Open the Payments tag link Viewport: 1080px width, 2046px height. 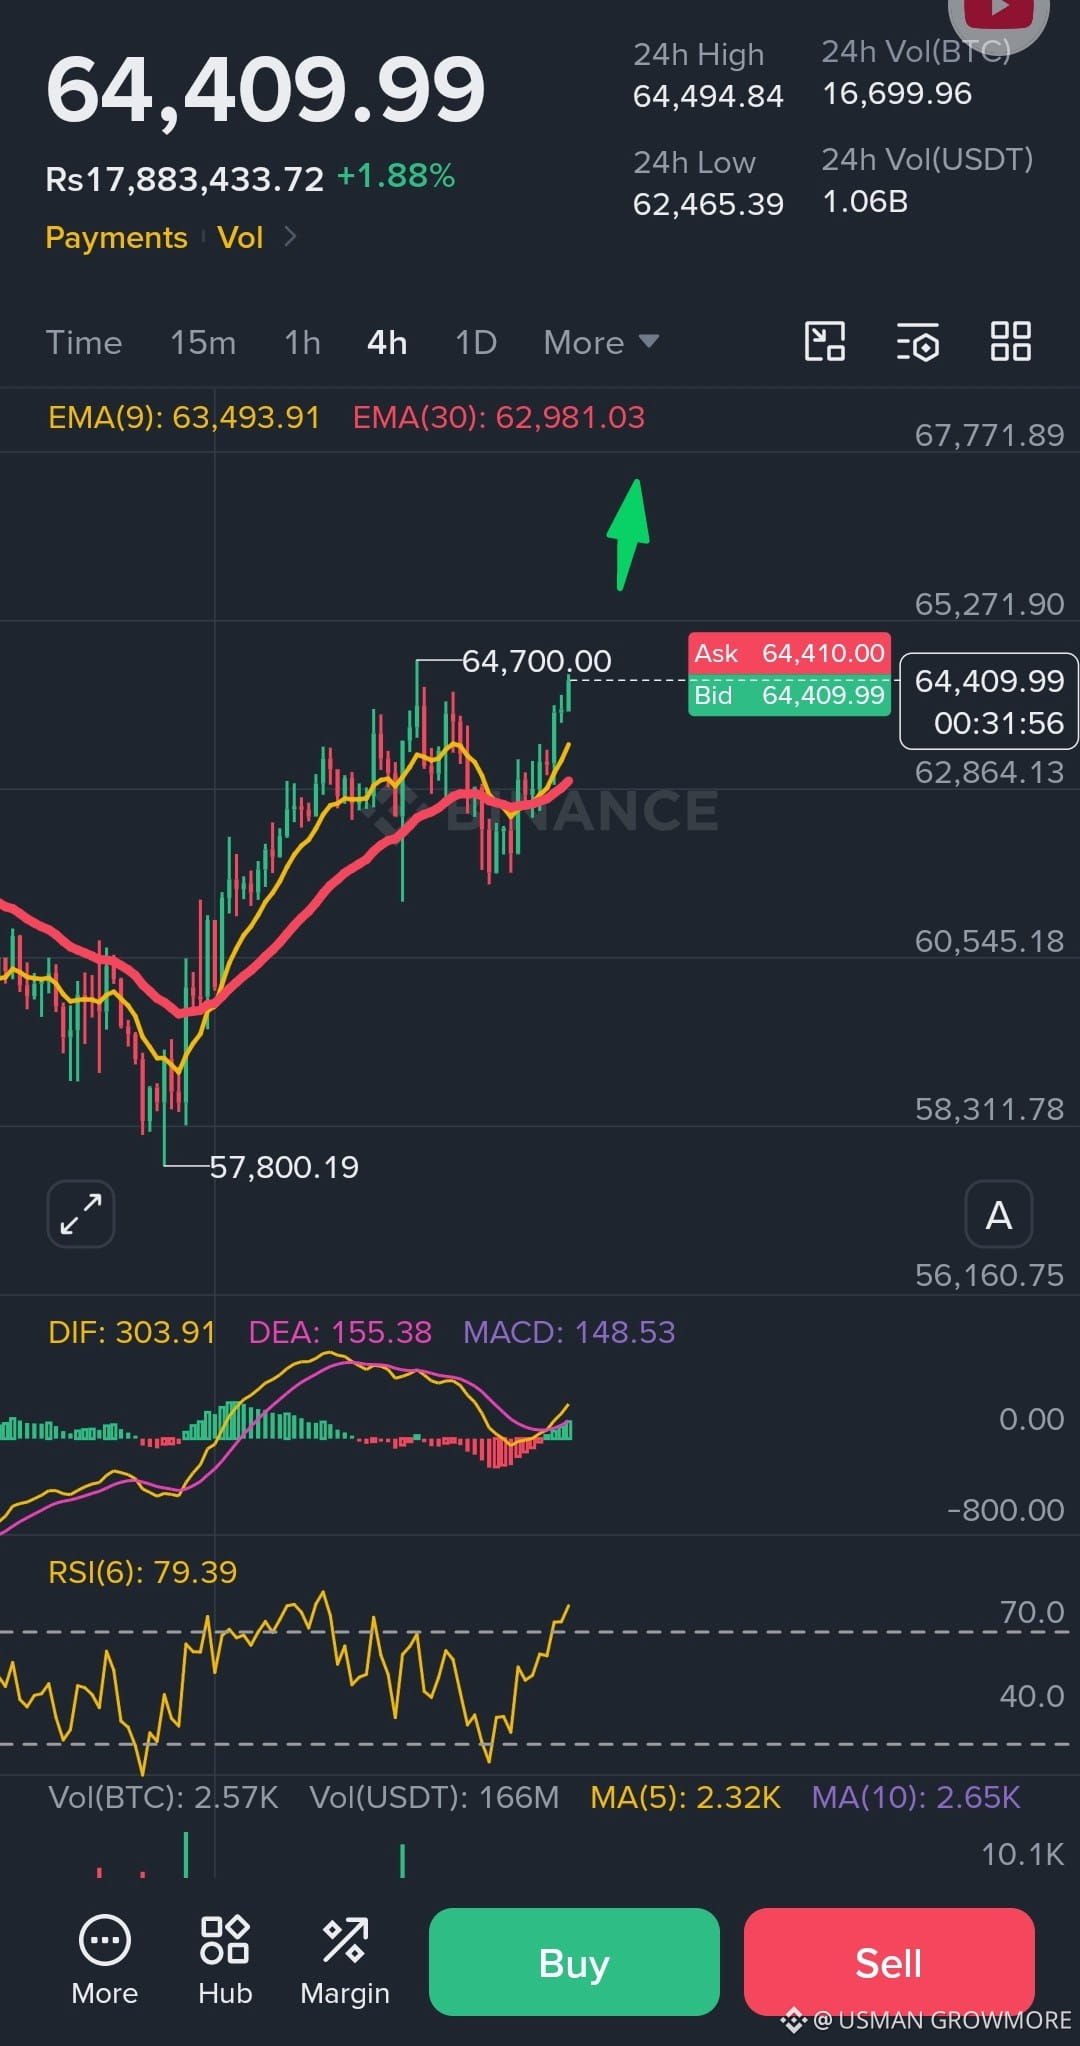point(116,237)
